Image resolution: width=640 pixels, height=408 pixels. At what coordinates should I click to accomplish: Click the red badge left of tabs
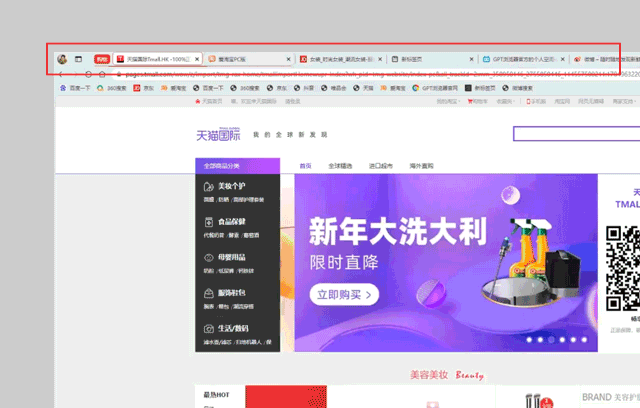click(102, 60)
